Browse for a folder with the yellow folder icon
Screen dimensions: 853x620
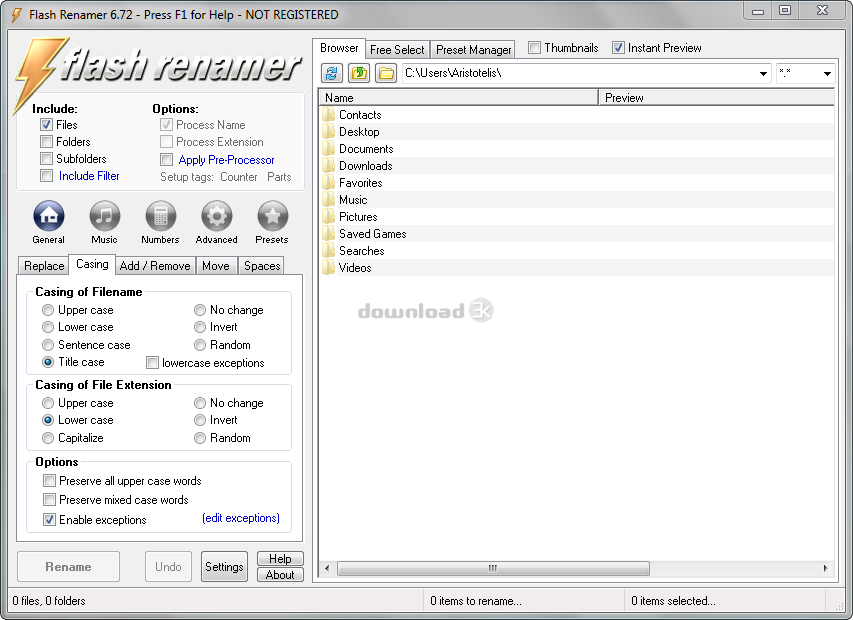[386, 73]
